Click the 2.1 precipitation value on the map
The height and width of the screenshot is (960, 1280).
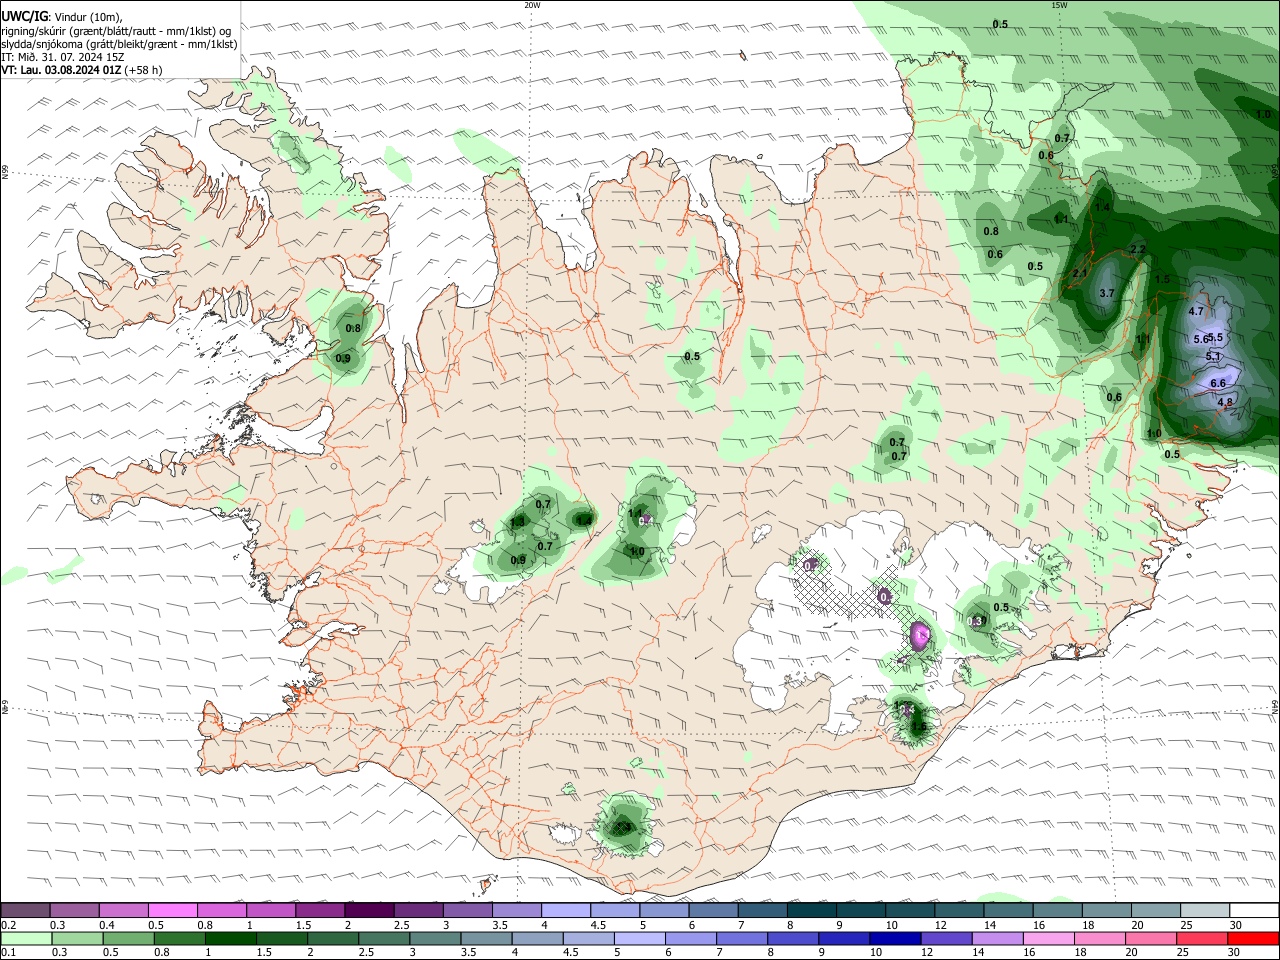1079,273
